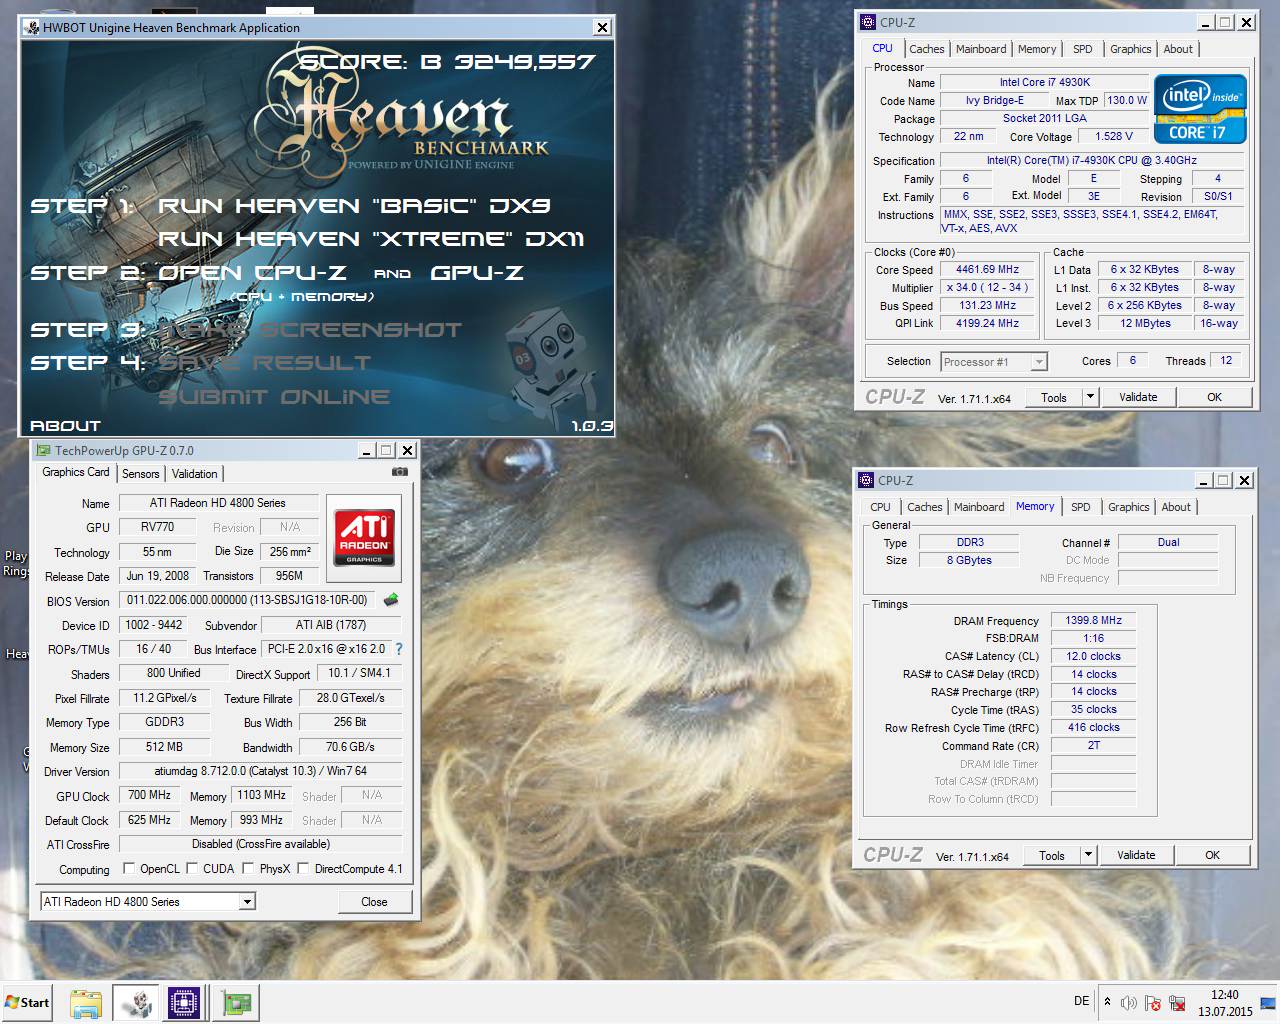1280x1024 pixels.
Task: Click Tools button in the top CPU-Z window
Action: click(x=1054, y=397)
